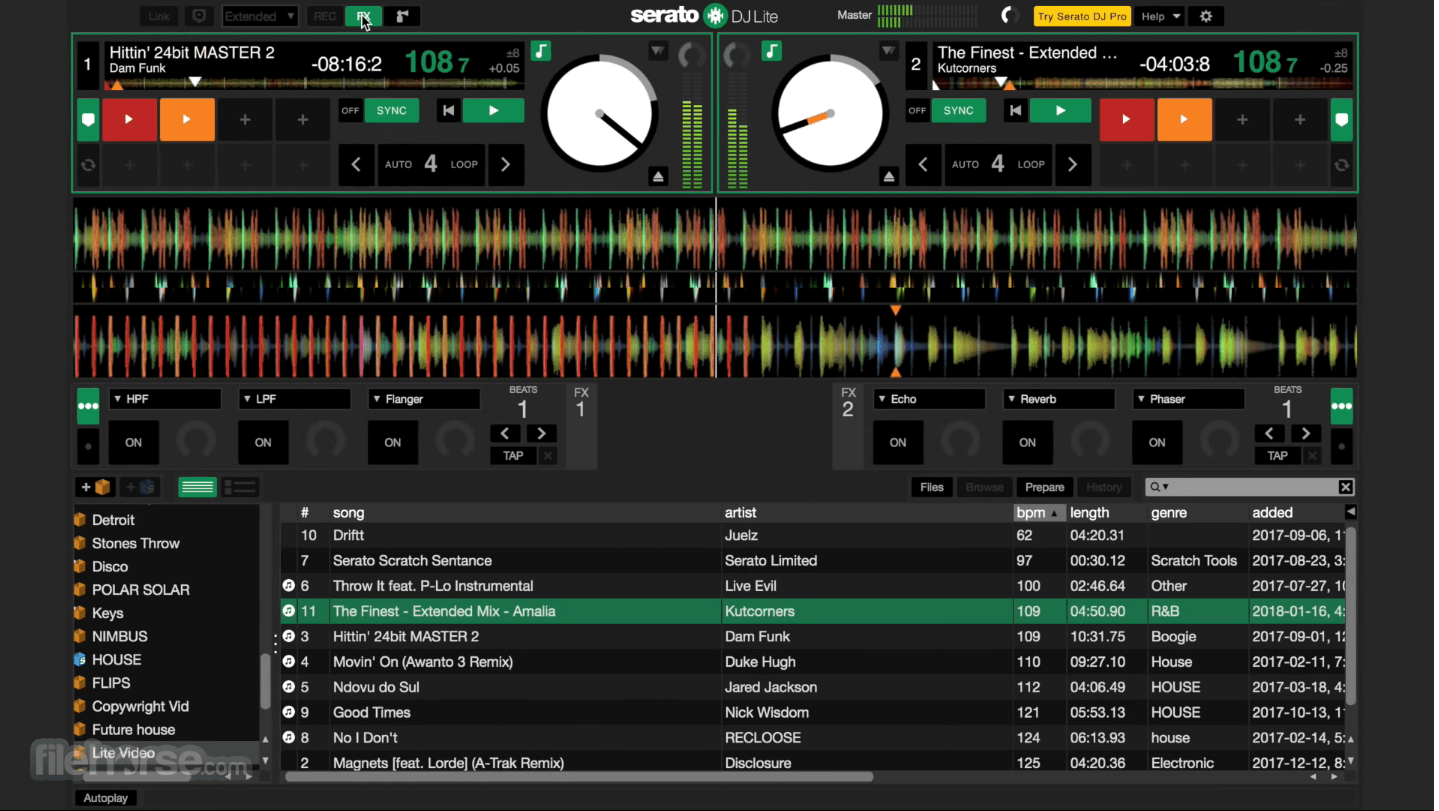
Task: Eject track from deck 2
Action: pyautogui.click(x=889, y=176)
